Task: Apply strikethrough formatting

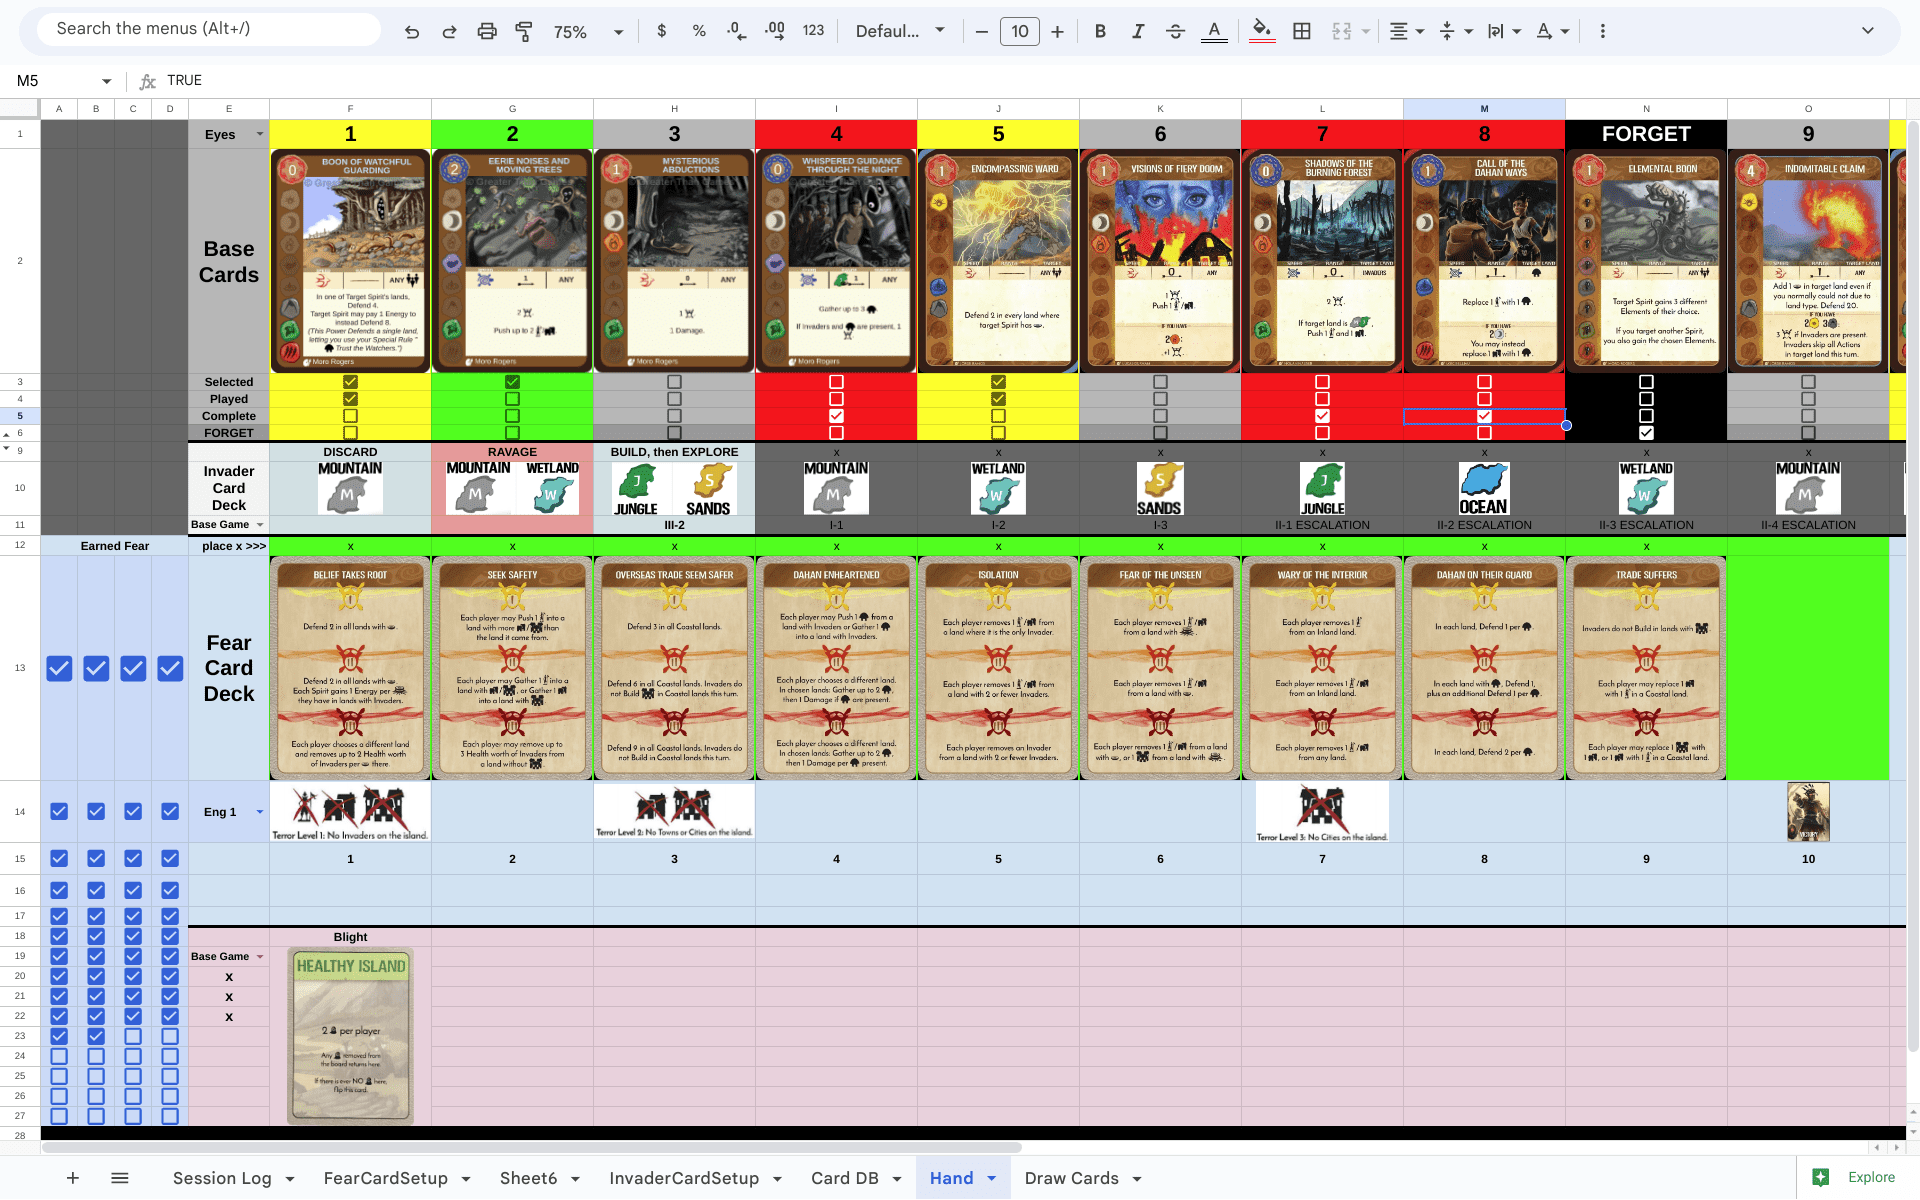Action: (x=1176, y=31)
